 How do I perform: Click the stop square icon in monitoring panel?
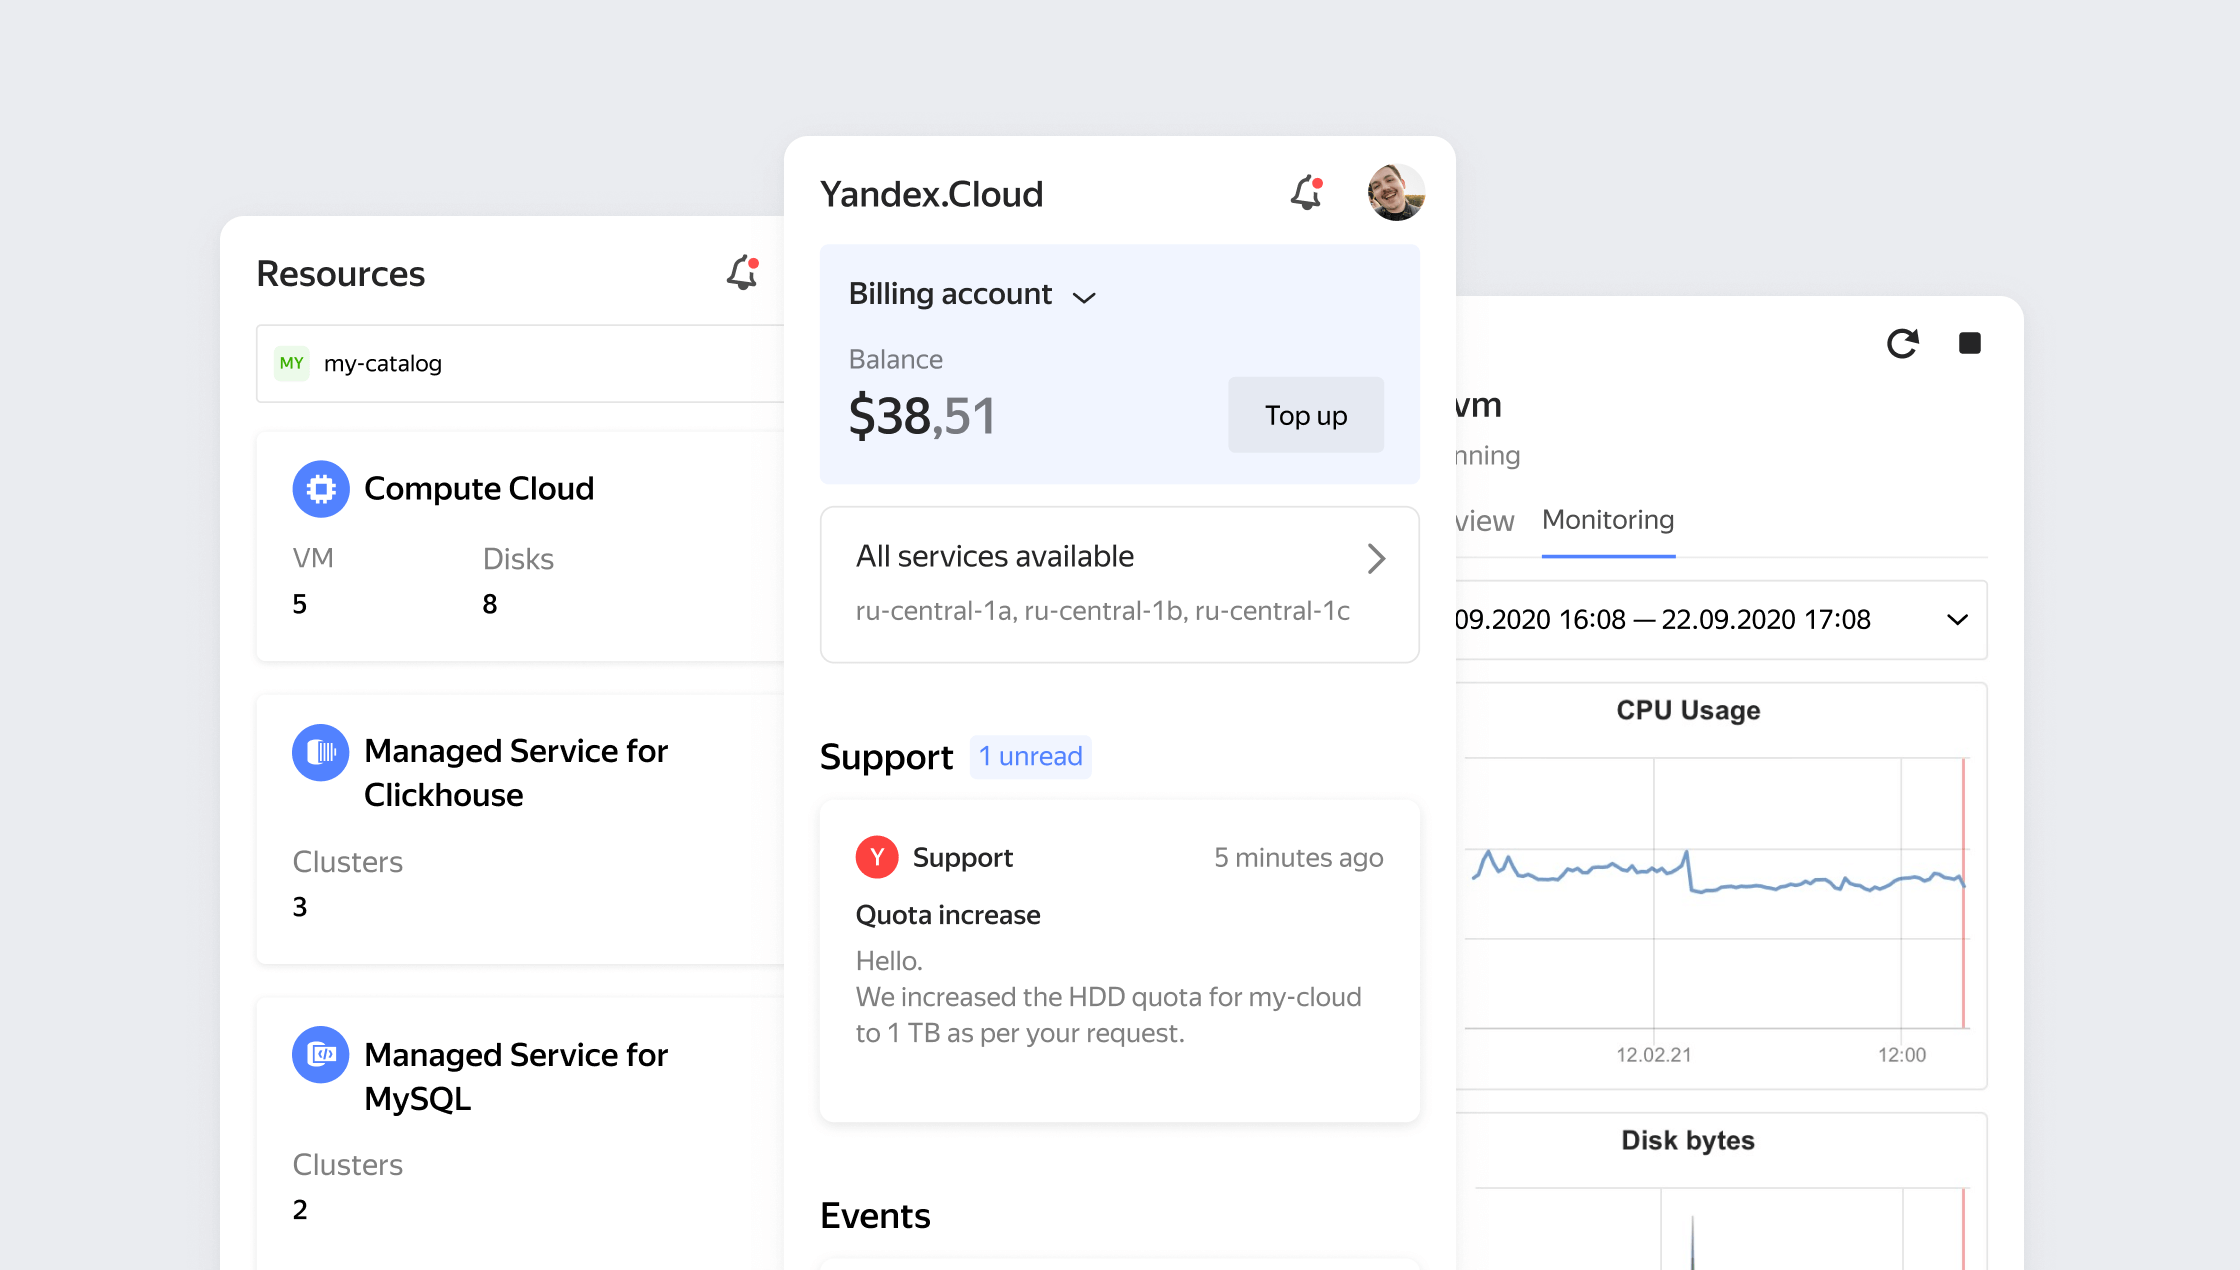(1969, 343)
